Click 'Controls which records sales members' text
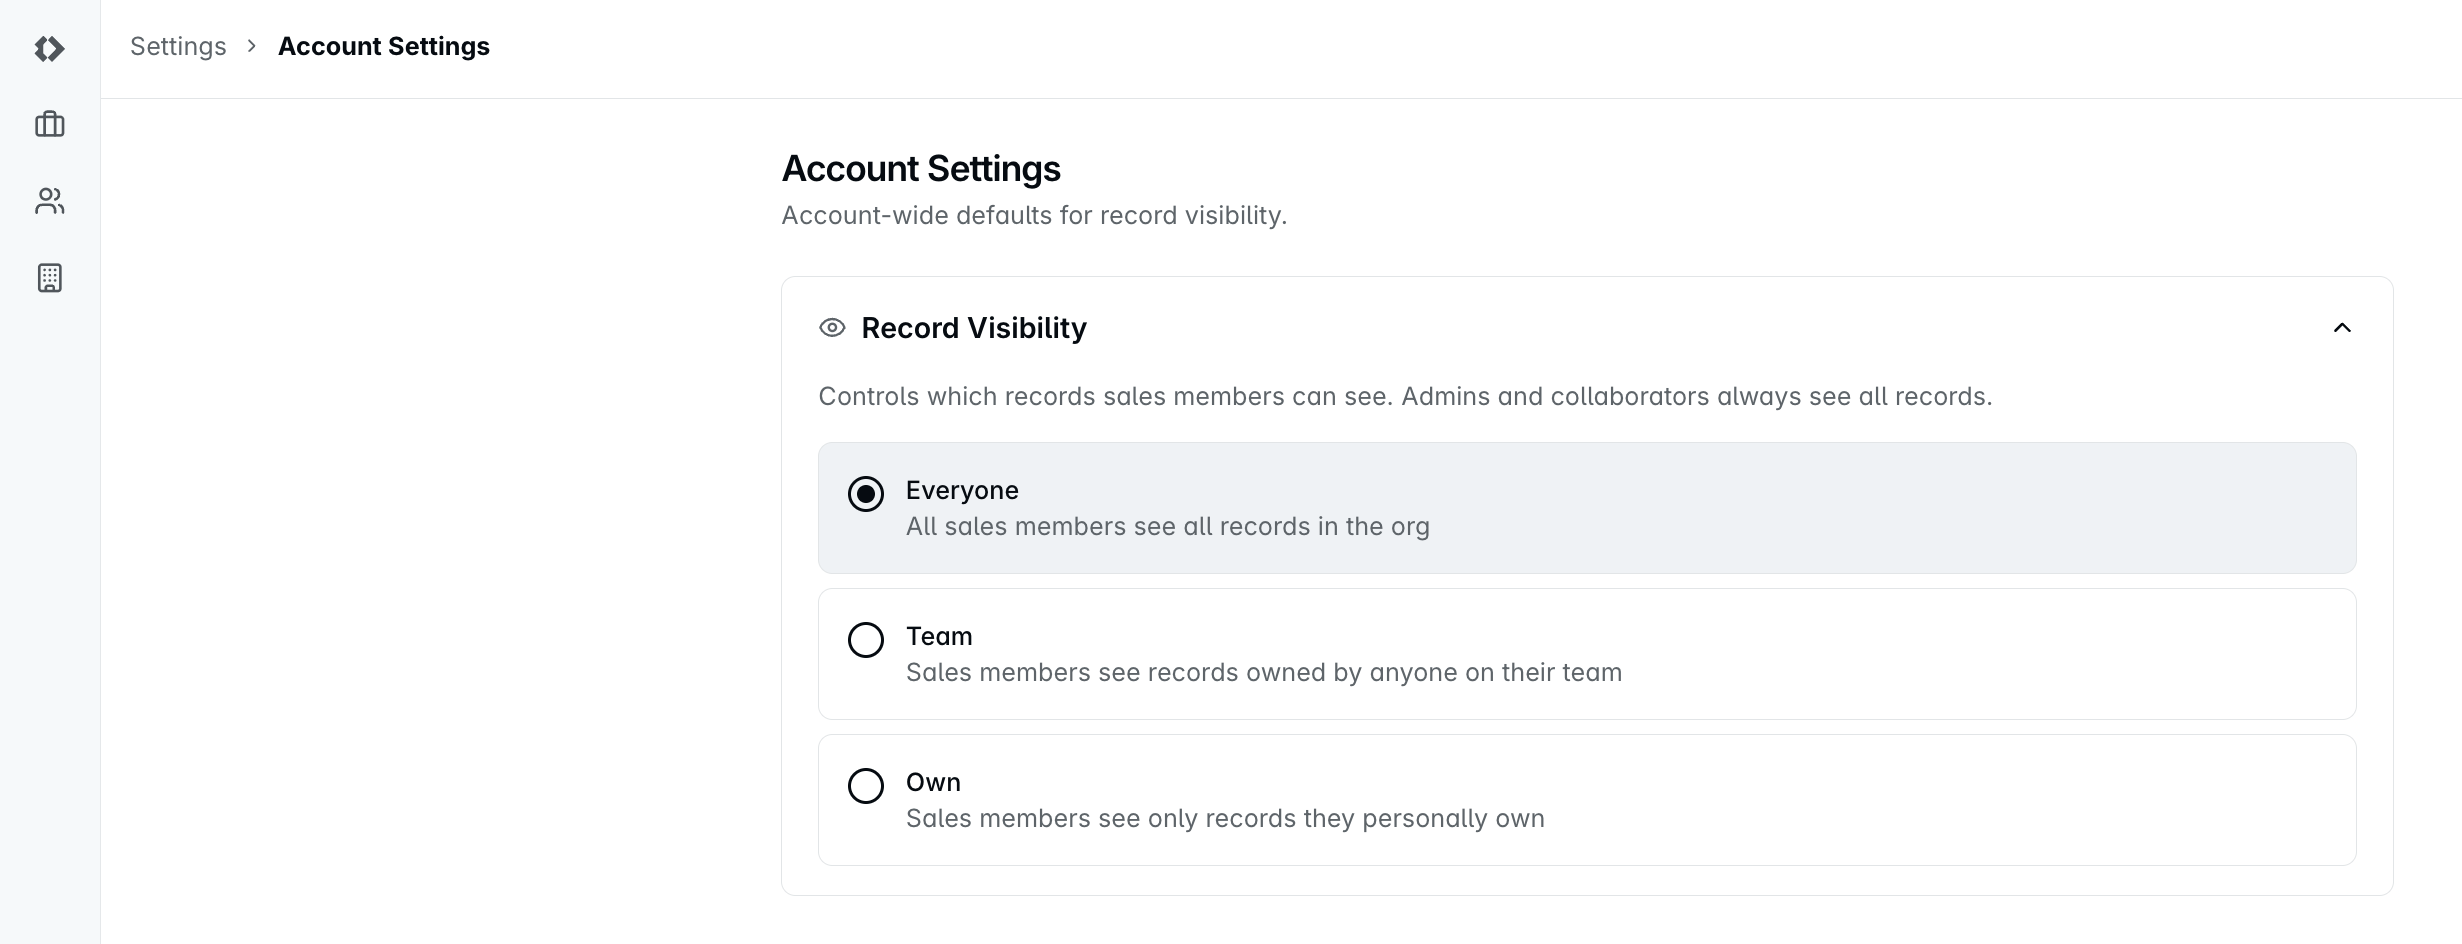Screen dimensions: 2462x944 pos(1405,397)
